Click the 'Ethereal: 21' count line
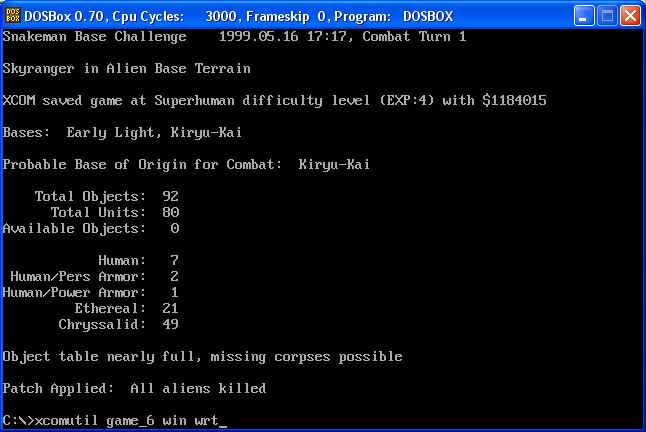The height and width of the screenshot is (432, 646). (x=126, y=308)
